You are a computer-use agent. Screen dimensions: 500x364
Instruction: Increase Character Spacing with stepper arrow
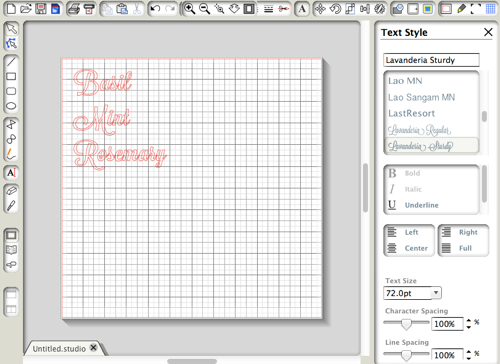point(469,320)
